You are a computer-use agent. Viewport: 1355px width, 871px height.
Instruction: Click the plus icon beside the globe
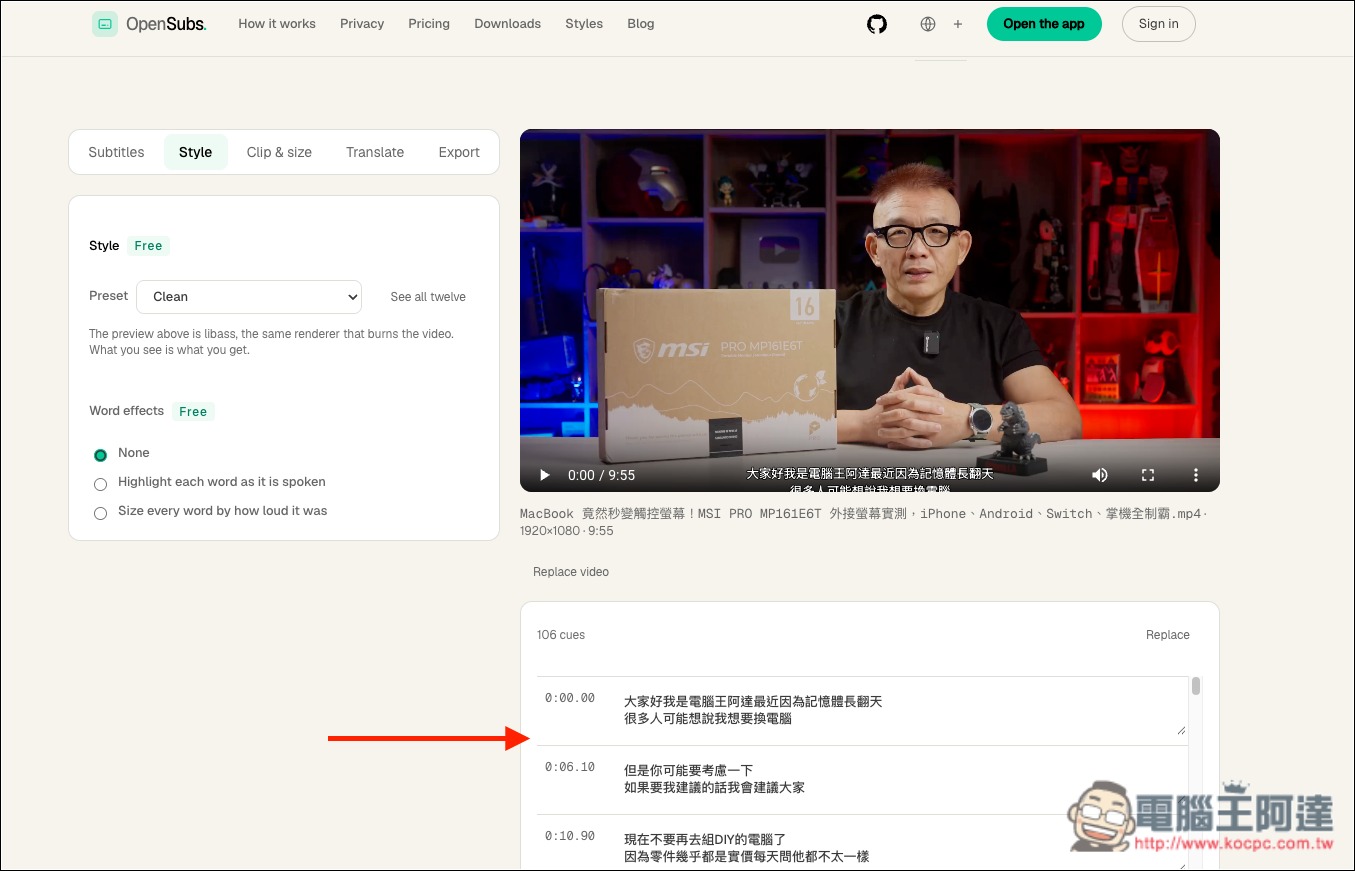click(x=958, y=24)
